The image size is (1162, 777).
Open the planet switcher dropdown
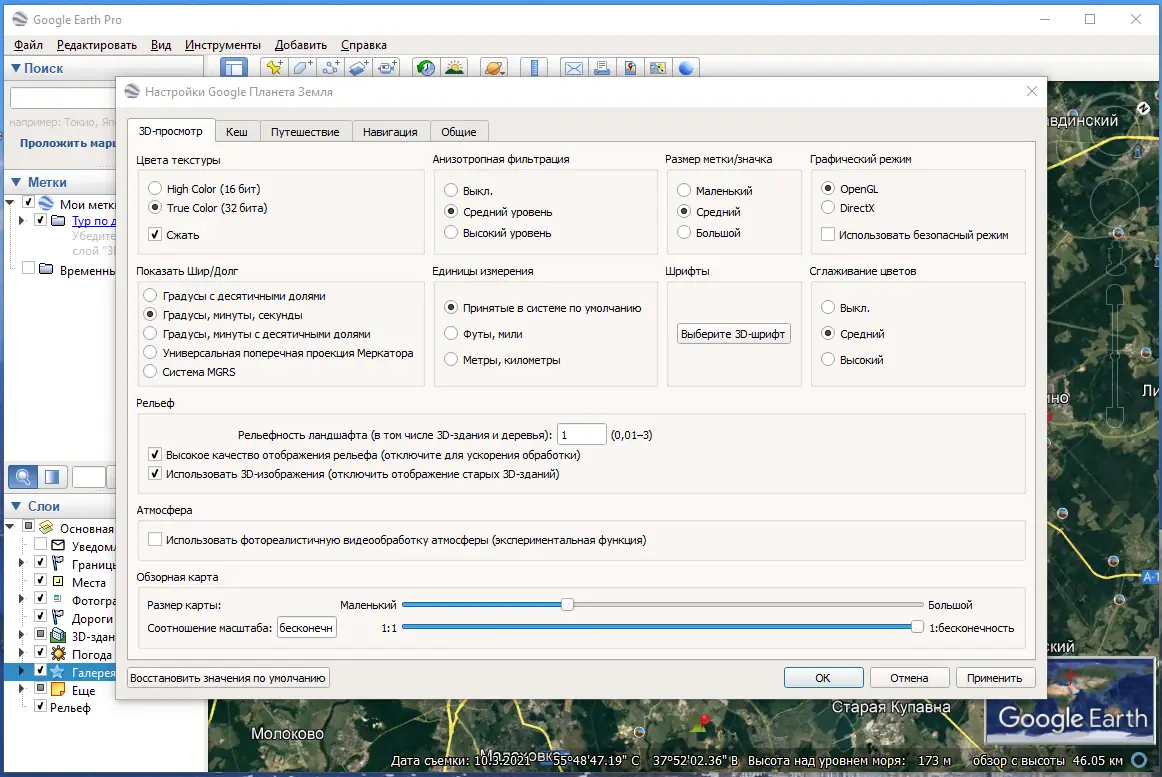[494, 68]
